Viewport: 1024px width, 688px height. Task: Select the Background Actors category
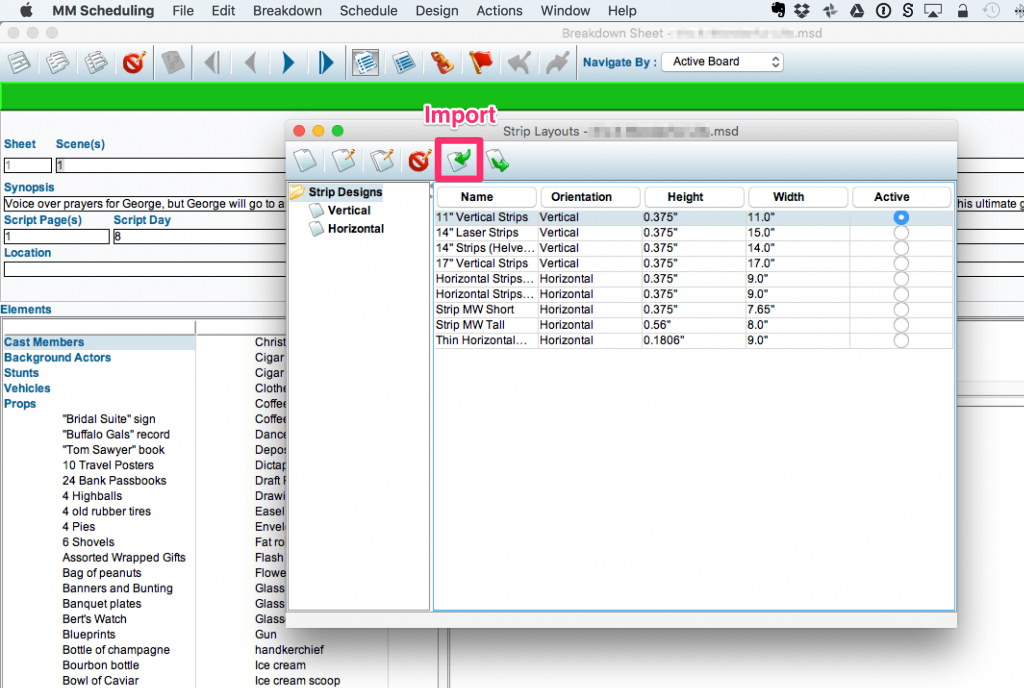click(57, 358)
